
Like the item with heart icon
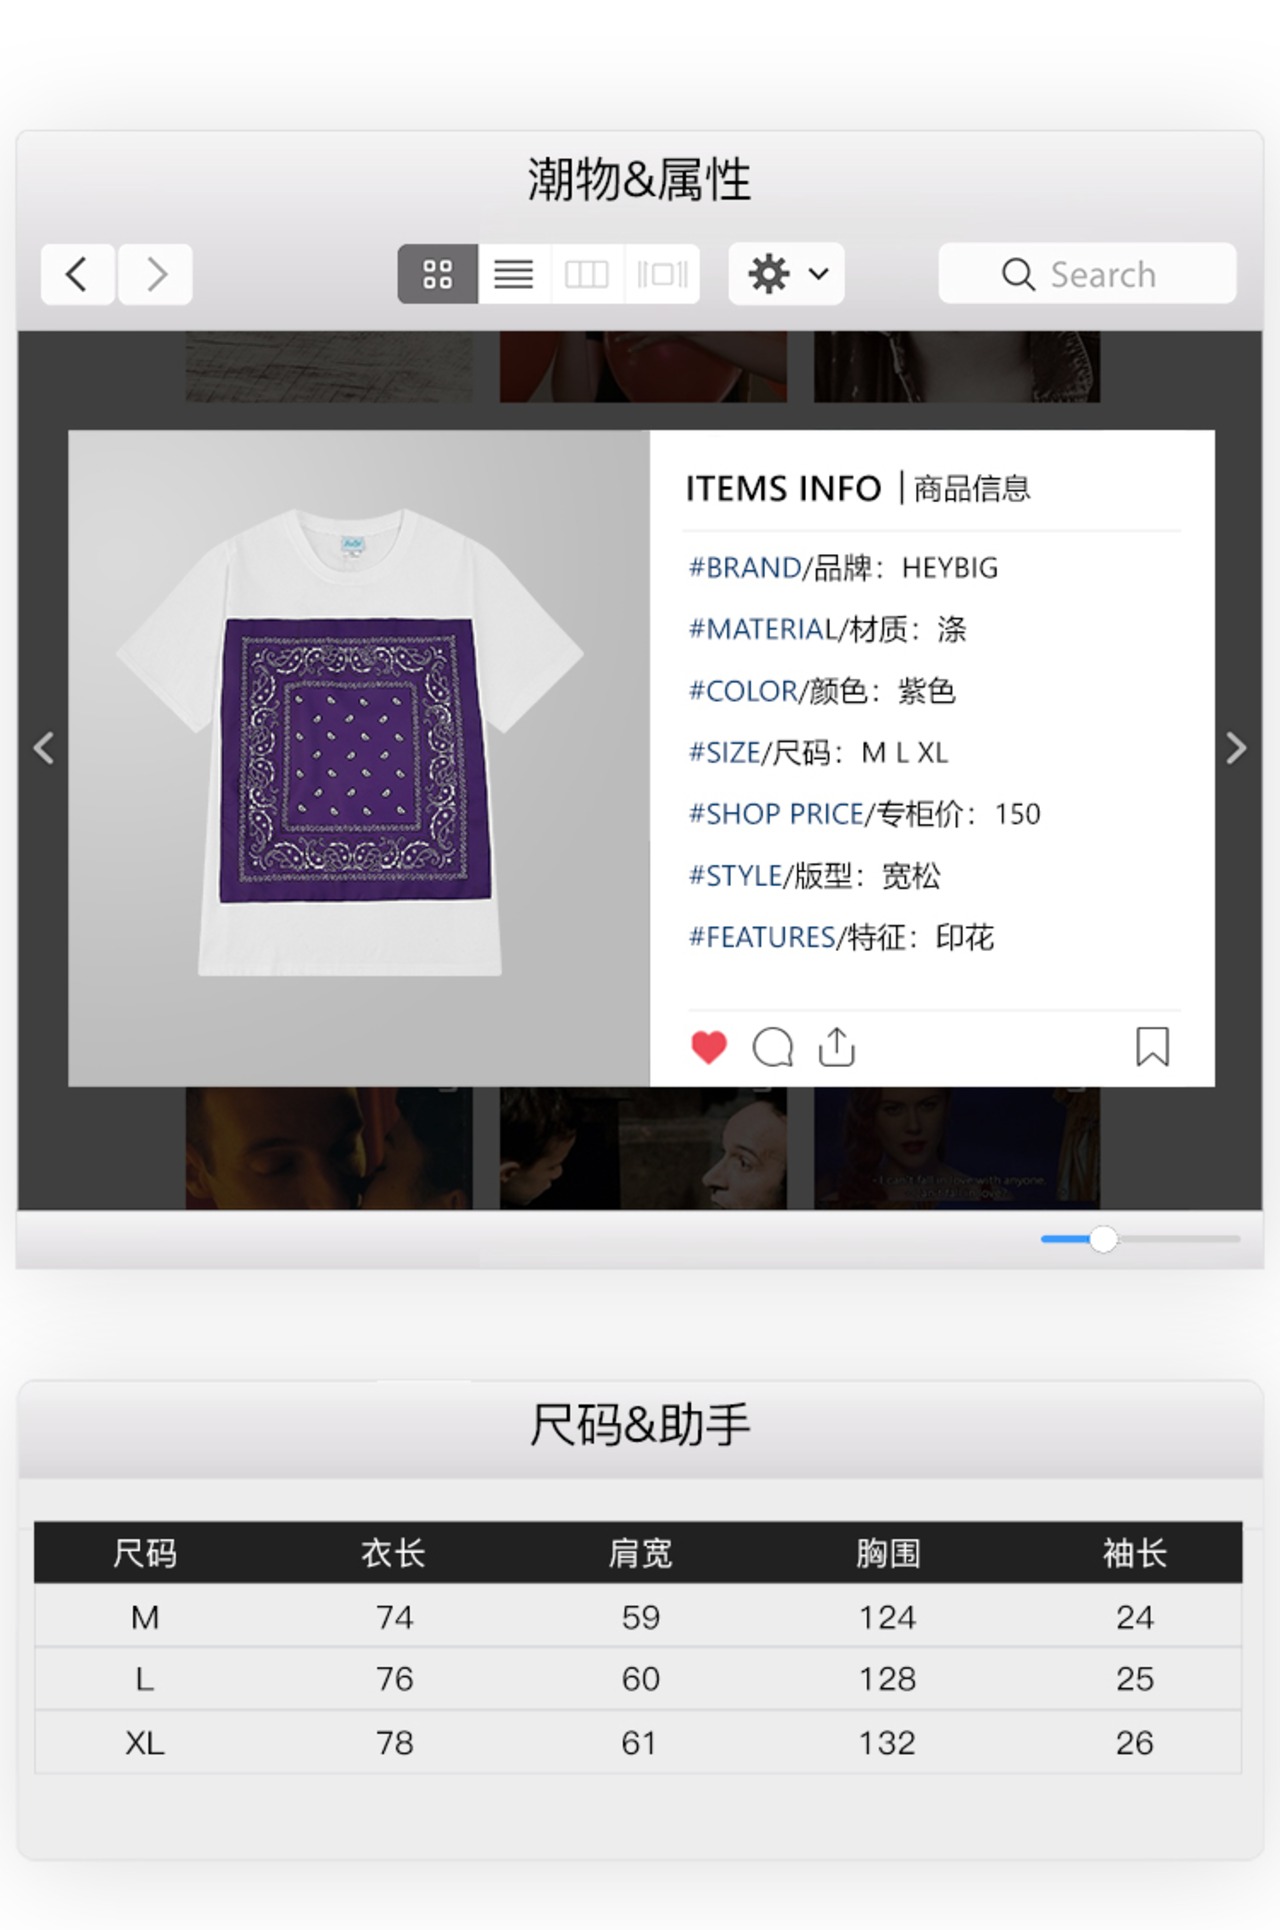point(709,1047)
